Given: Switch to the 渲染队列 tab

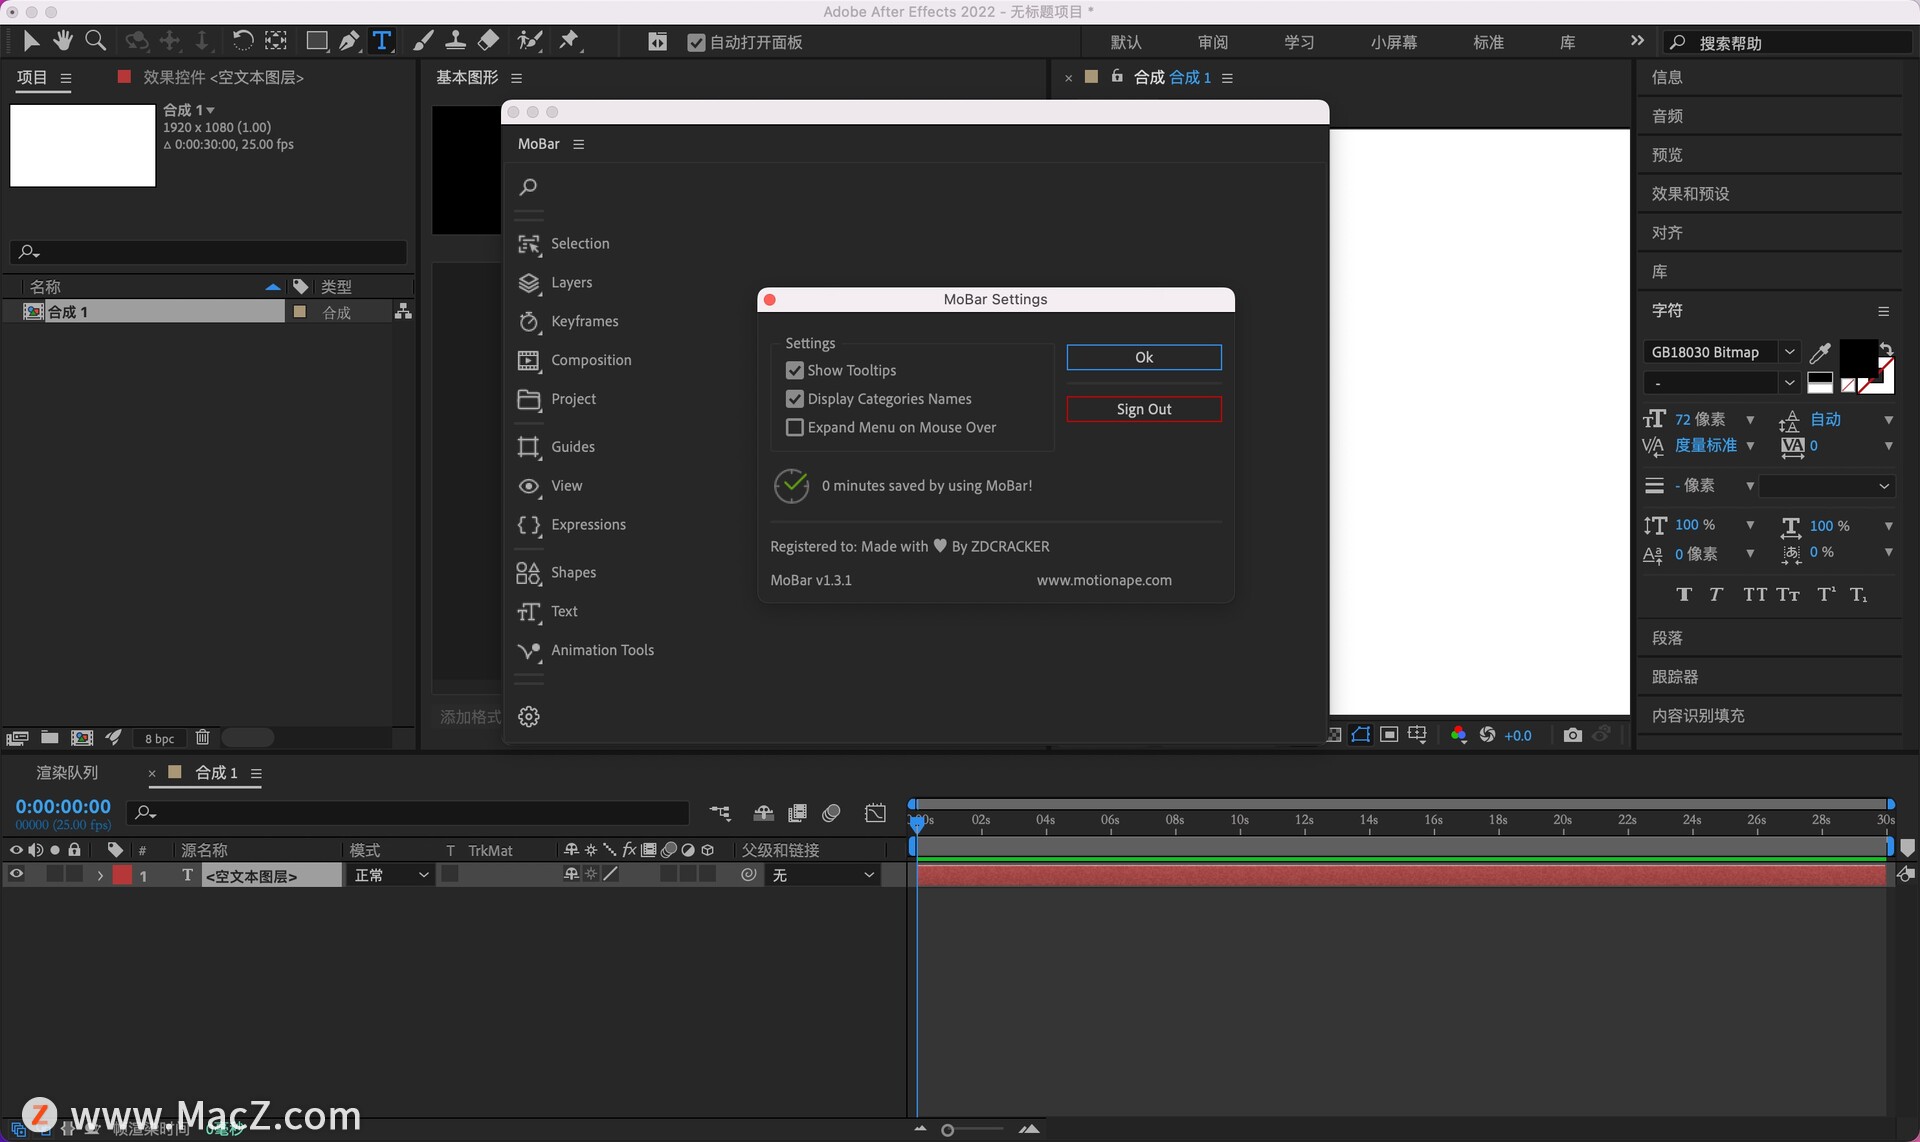Looking at the screenshot, I should click(x=67, y=773).
